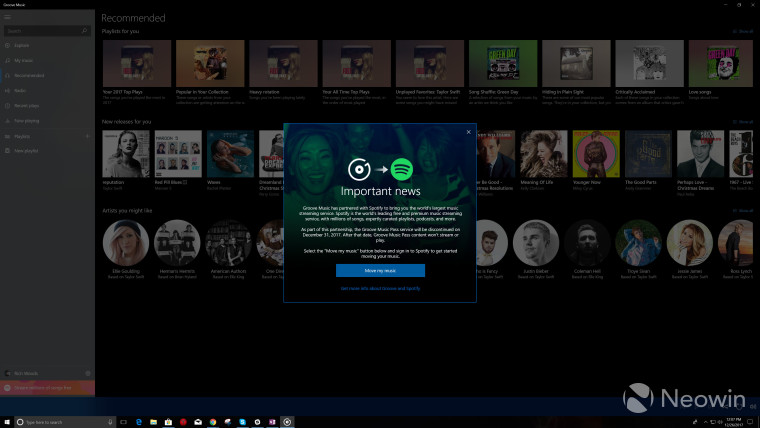Open Meaning Of Life album cover
This screenshot has width=760, height=428.
(x=544, y=154)
